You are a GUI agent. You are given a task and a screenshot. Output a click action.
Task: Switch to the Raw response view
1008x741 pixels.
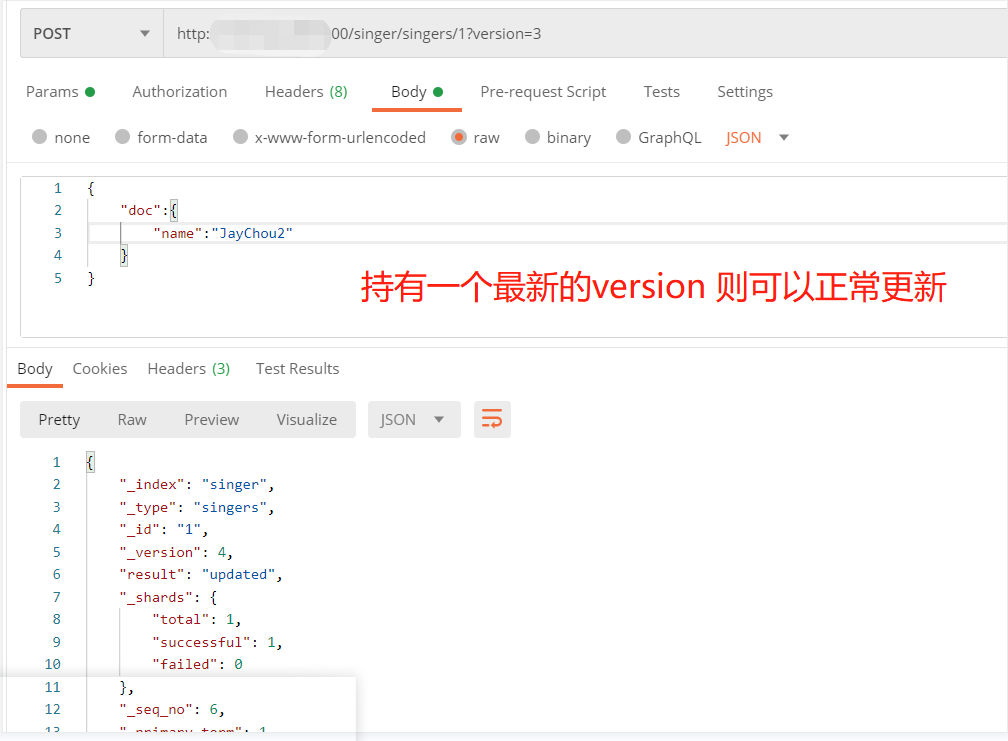[x=132, y=420]
